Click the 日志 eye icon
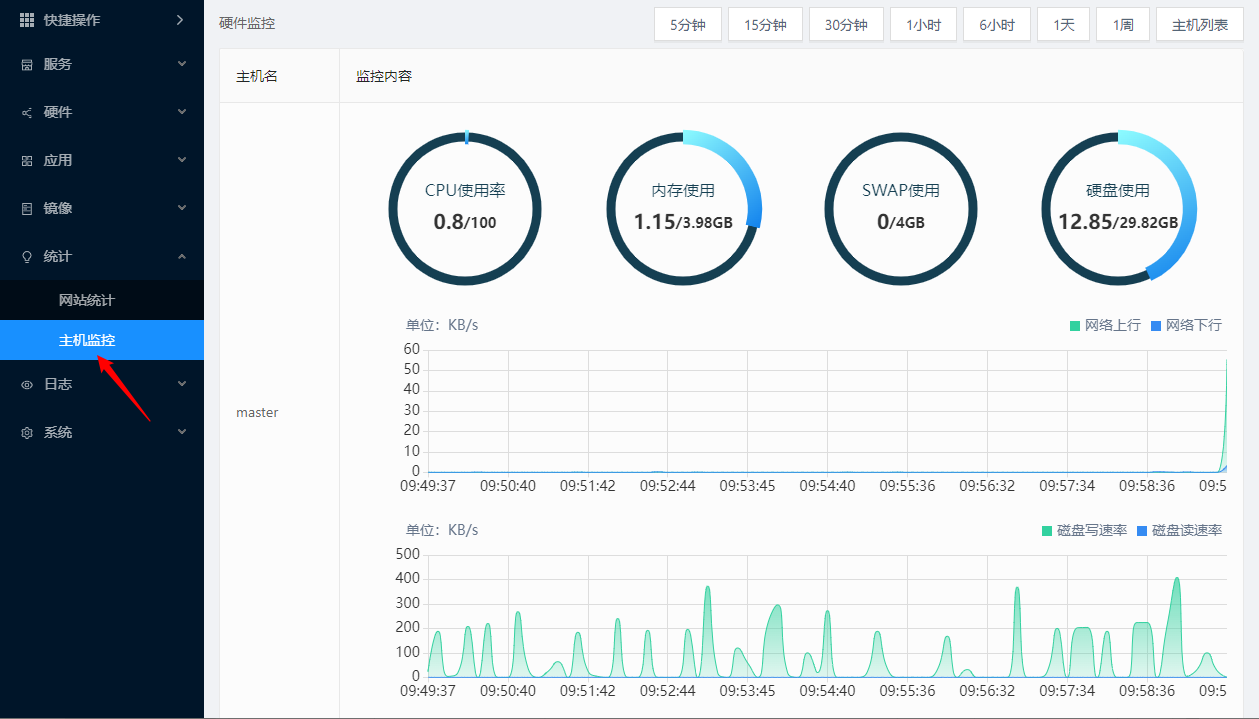Viewport: 1259px width, 719px height. point(27,384)
